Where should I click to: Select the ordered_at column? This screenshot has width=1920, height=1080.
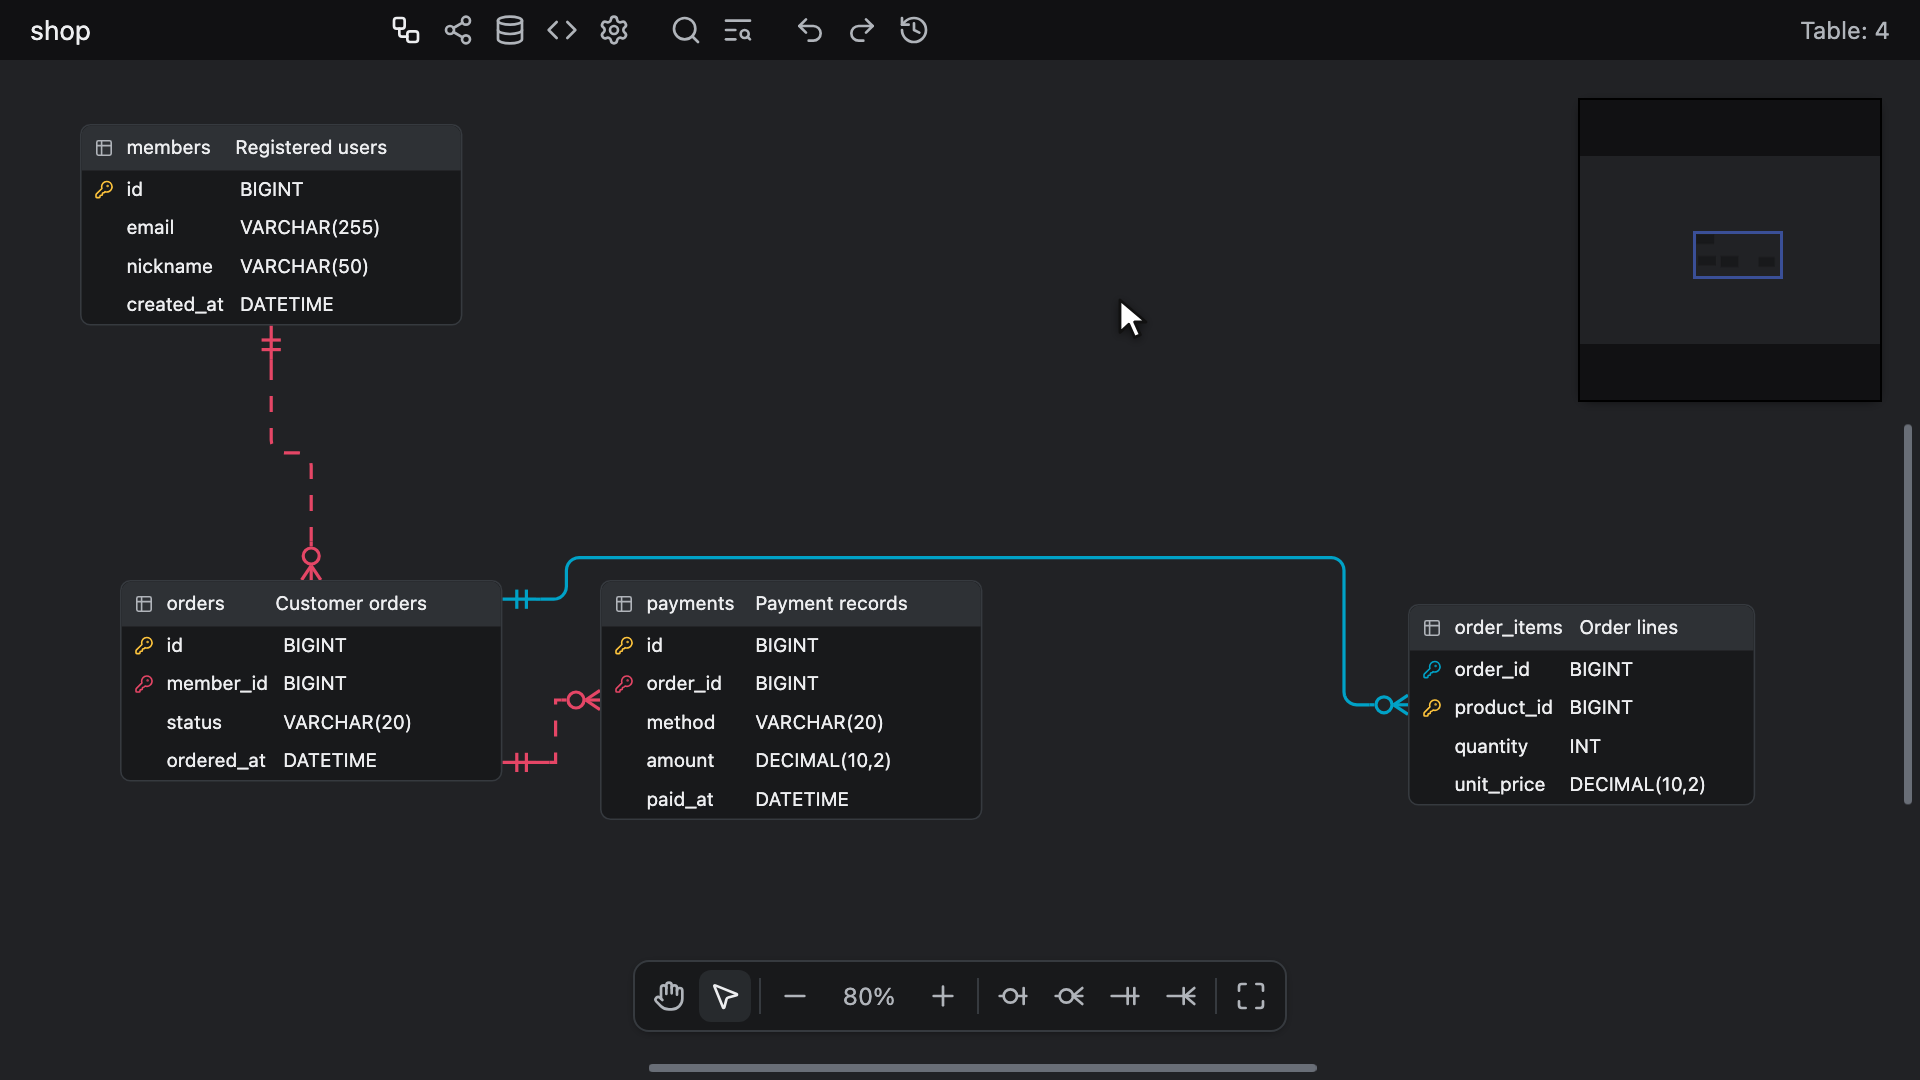click(x=216, y=761)
